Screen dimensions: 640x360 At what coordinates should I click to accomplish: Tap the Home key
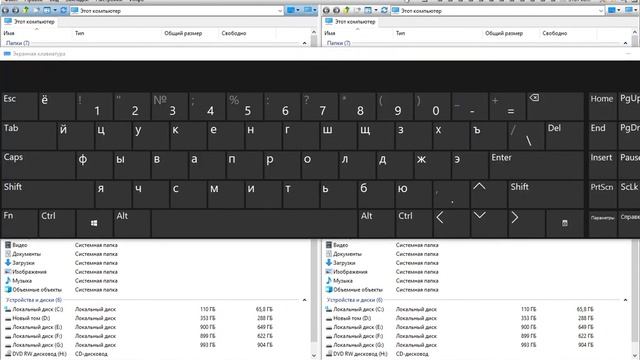tap(602, 106)
